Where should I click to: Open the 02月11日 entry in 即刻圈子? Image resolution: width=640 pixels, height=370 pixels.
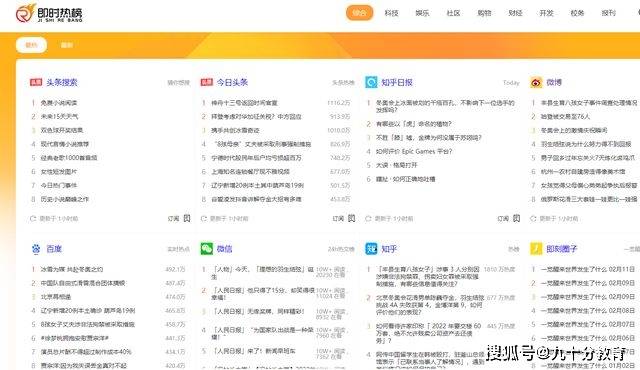(x=588, y=269)
